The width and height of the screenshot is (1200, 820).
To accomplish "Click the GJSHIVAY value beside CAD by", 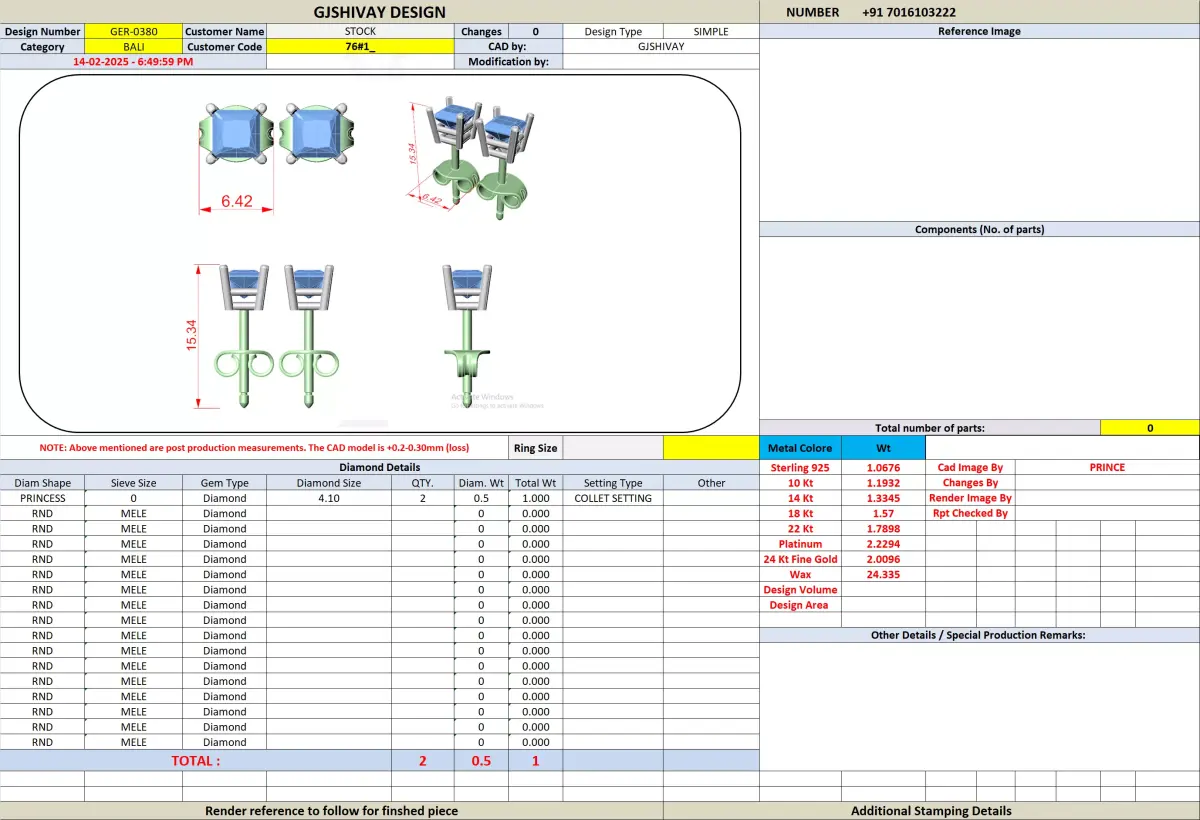I will [661, 47].
